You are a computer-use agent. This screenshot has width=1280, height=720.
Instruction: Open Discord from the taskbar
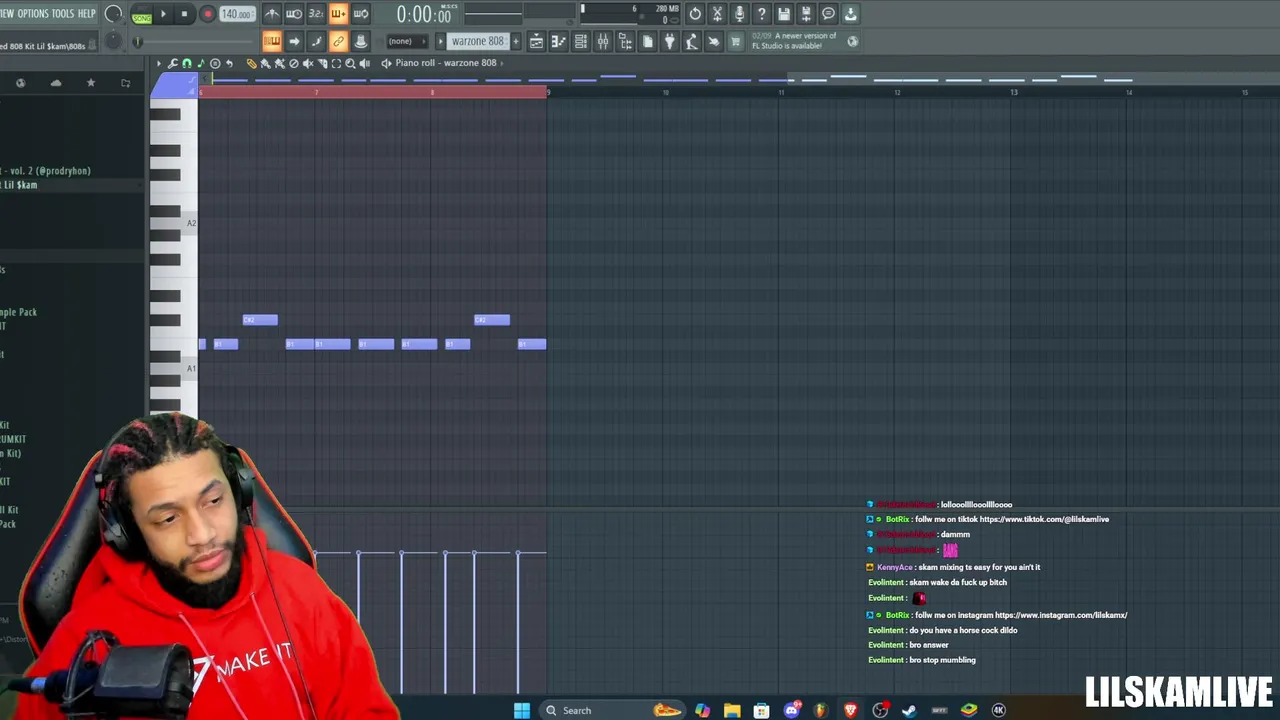point(791,710)
